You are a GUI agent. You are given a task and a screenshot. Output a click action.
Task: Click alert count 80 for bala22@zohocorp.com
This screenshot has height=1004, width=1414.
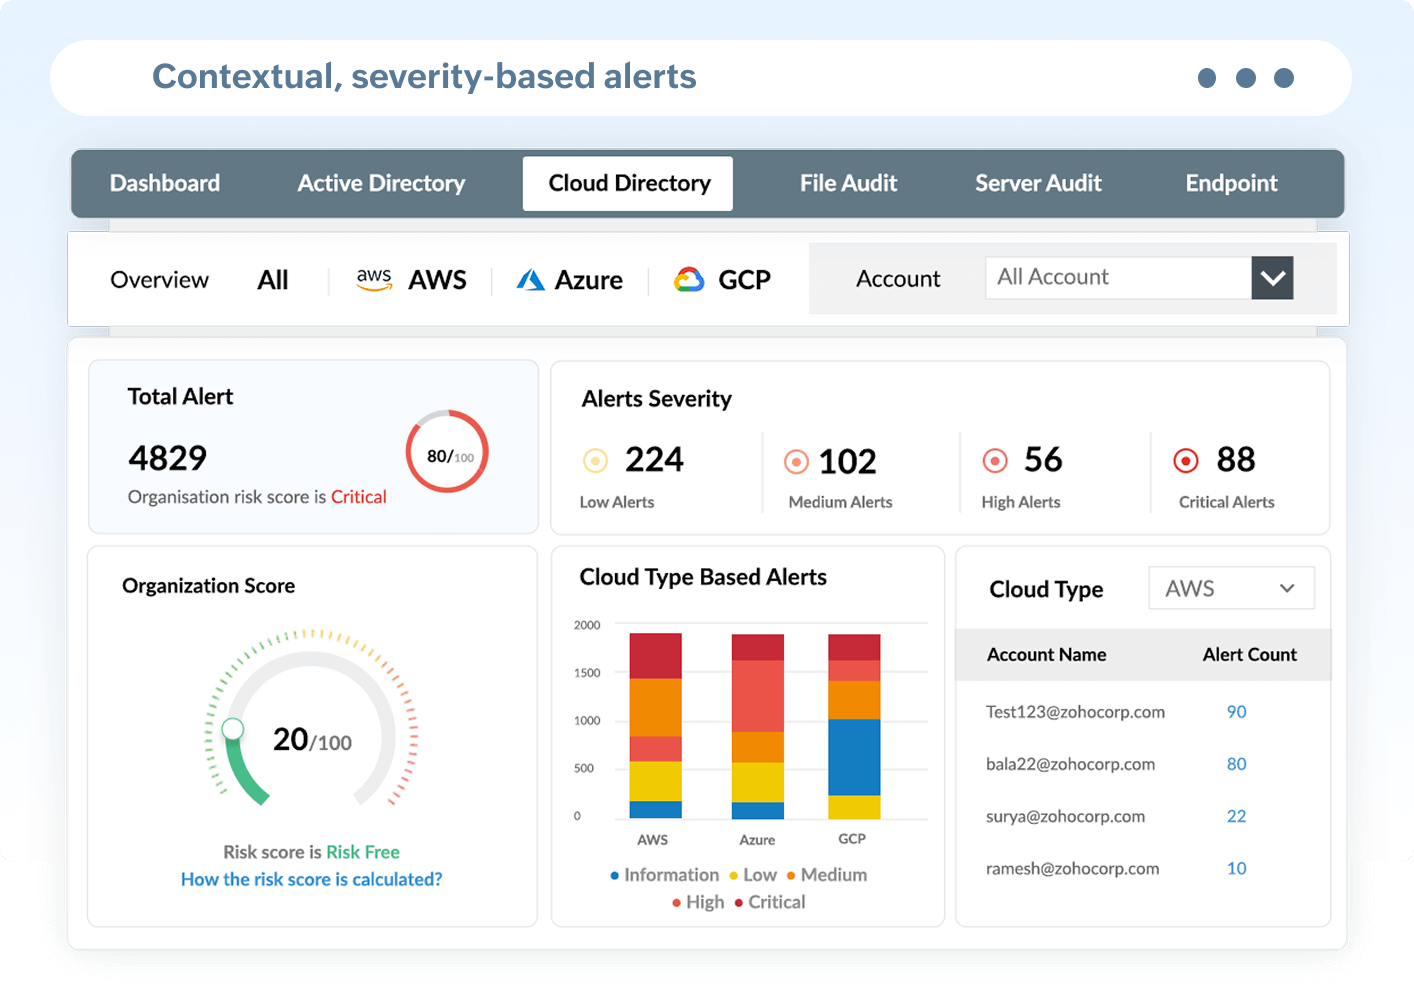click(1237, 764)
